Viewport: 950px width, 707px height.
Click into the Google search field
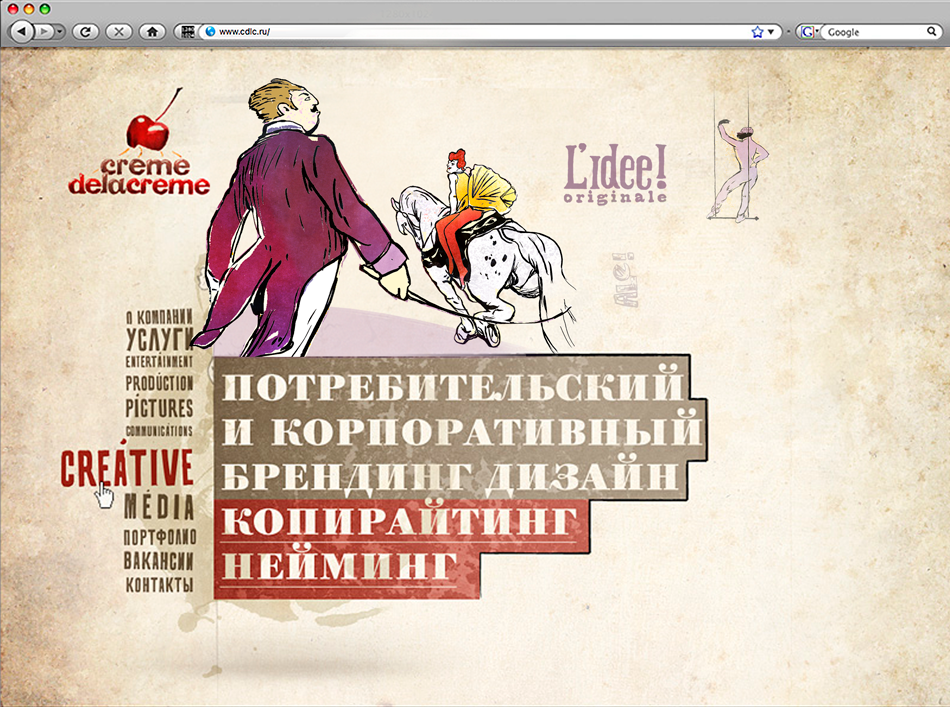pyautogui.click(x=874, y=32)
